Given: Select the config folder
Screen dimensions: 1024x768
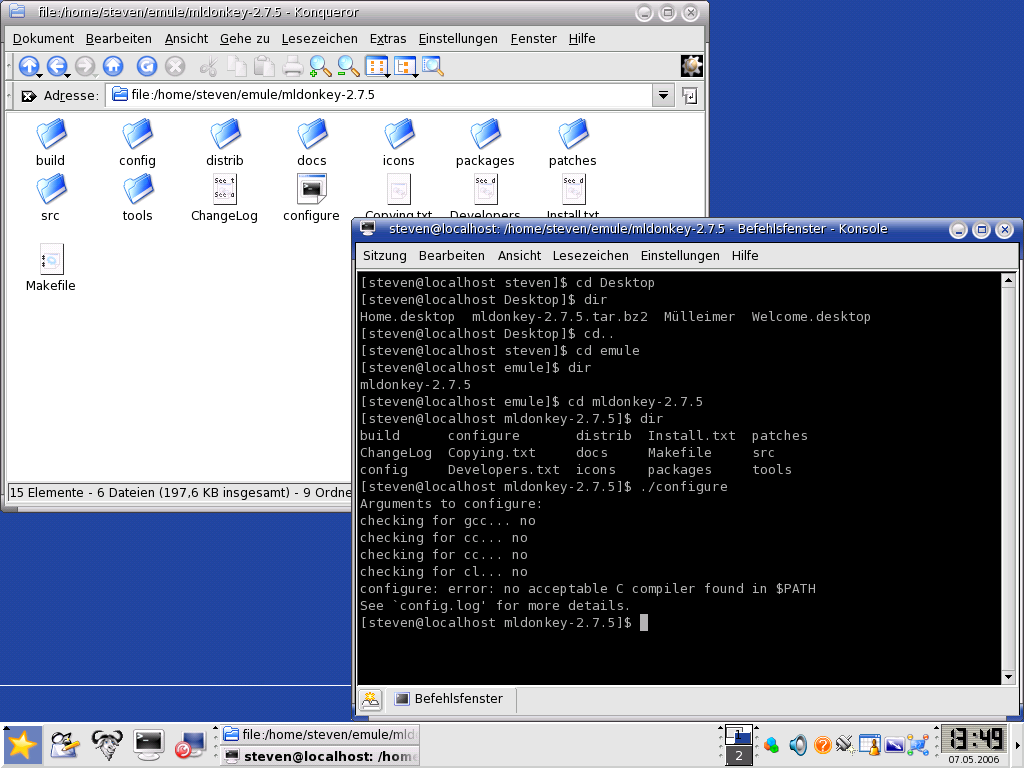Looking at the screenshot, I should pyautogui.click(x=137, y=143).
